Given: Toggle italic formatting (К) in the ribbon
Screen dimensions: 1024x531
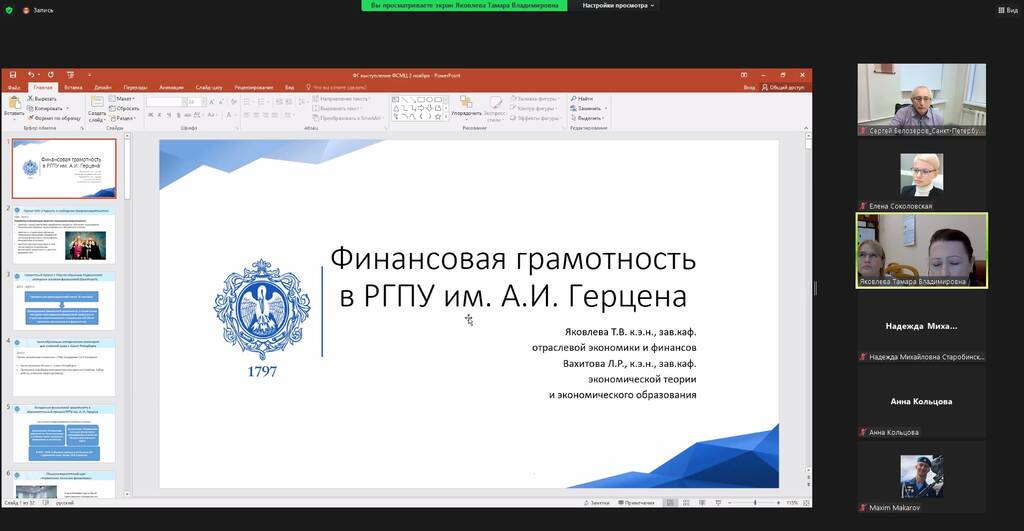Looking at the screenshot, I should (x=159, y=115).
